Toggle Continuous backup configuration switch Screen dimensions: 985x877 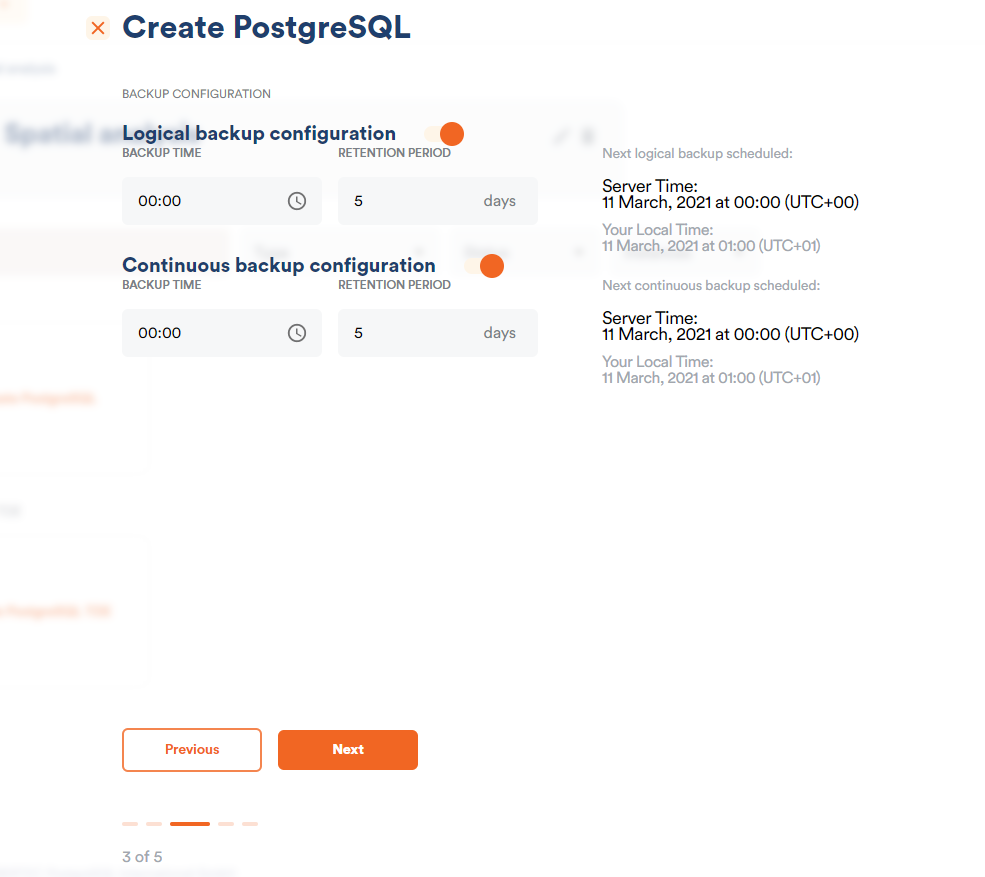pos(484,266)
